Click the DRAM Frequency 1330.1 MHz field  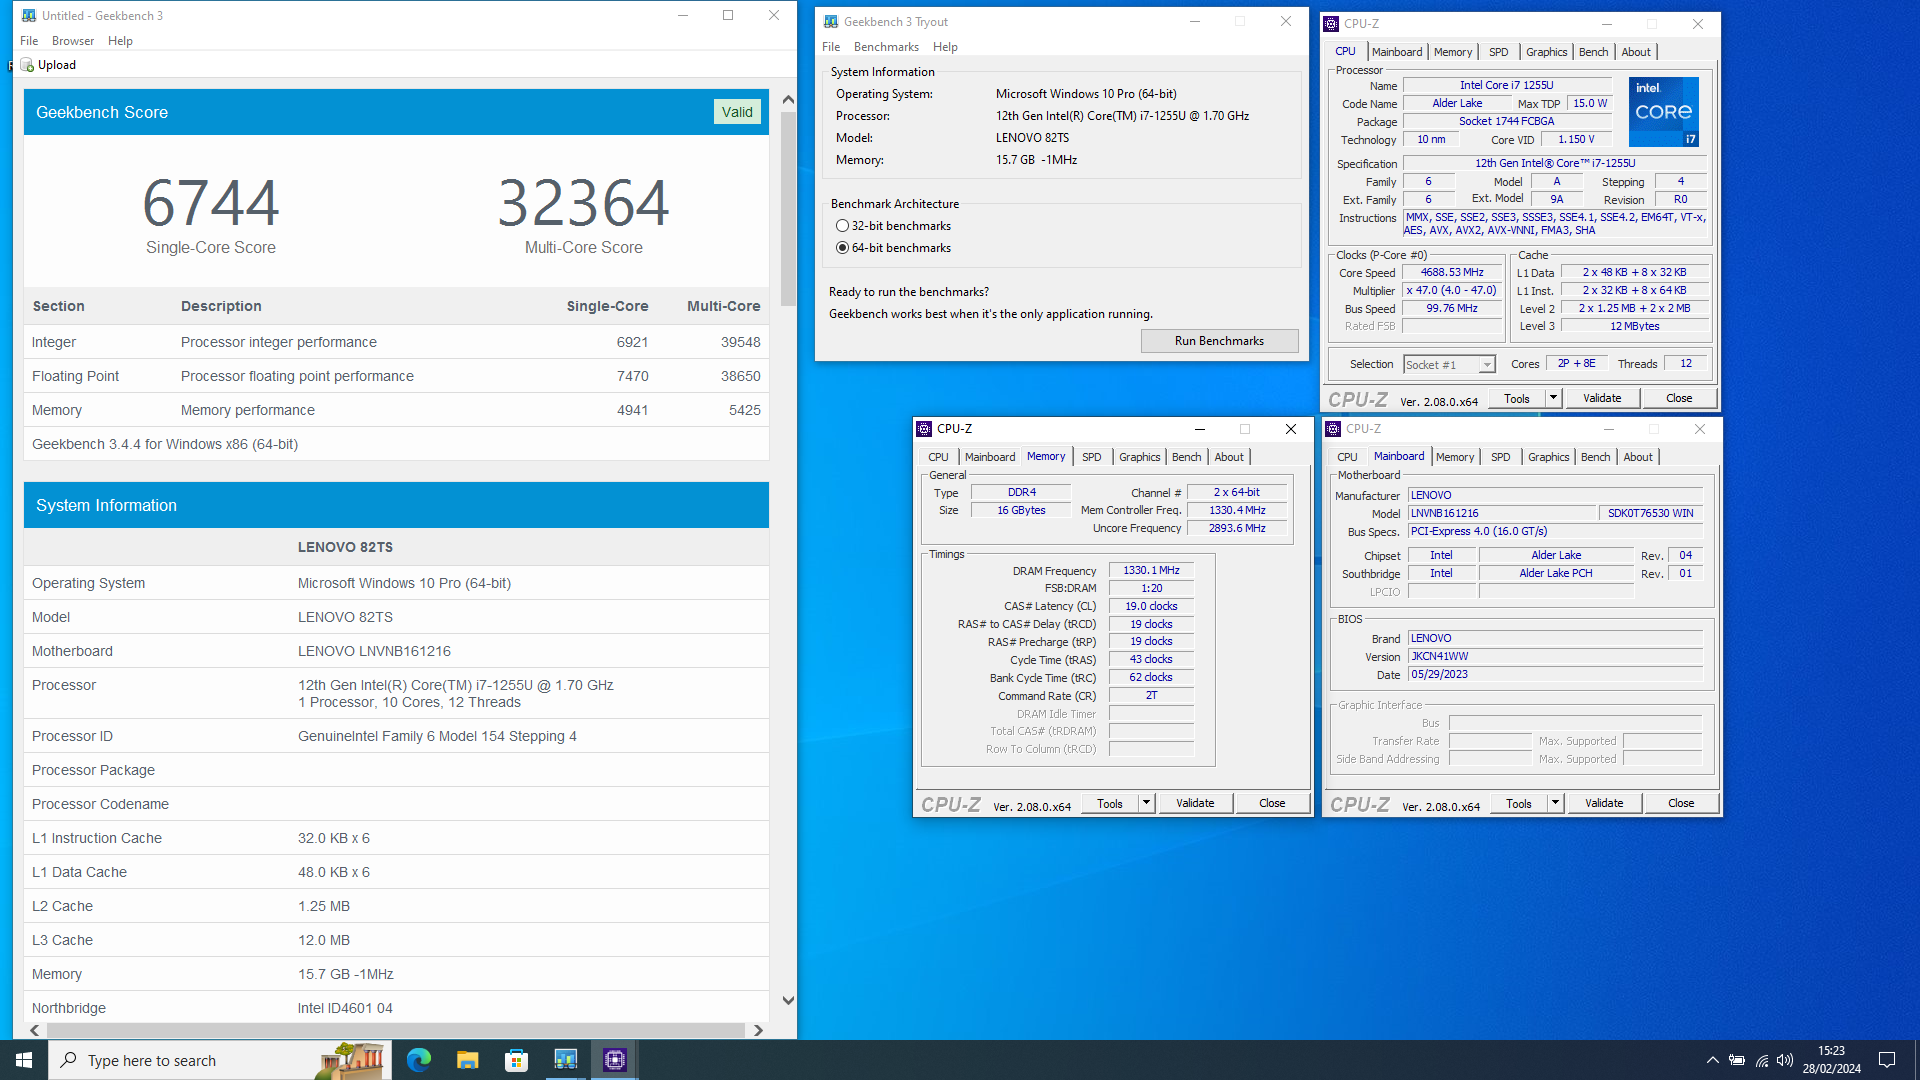click(1151, 570)
